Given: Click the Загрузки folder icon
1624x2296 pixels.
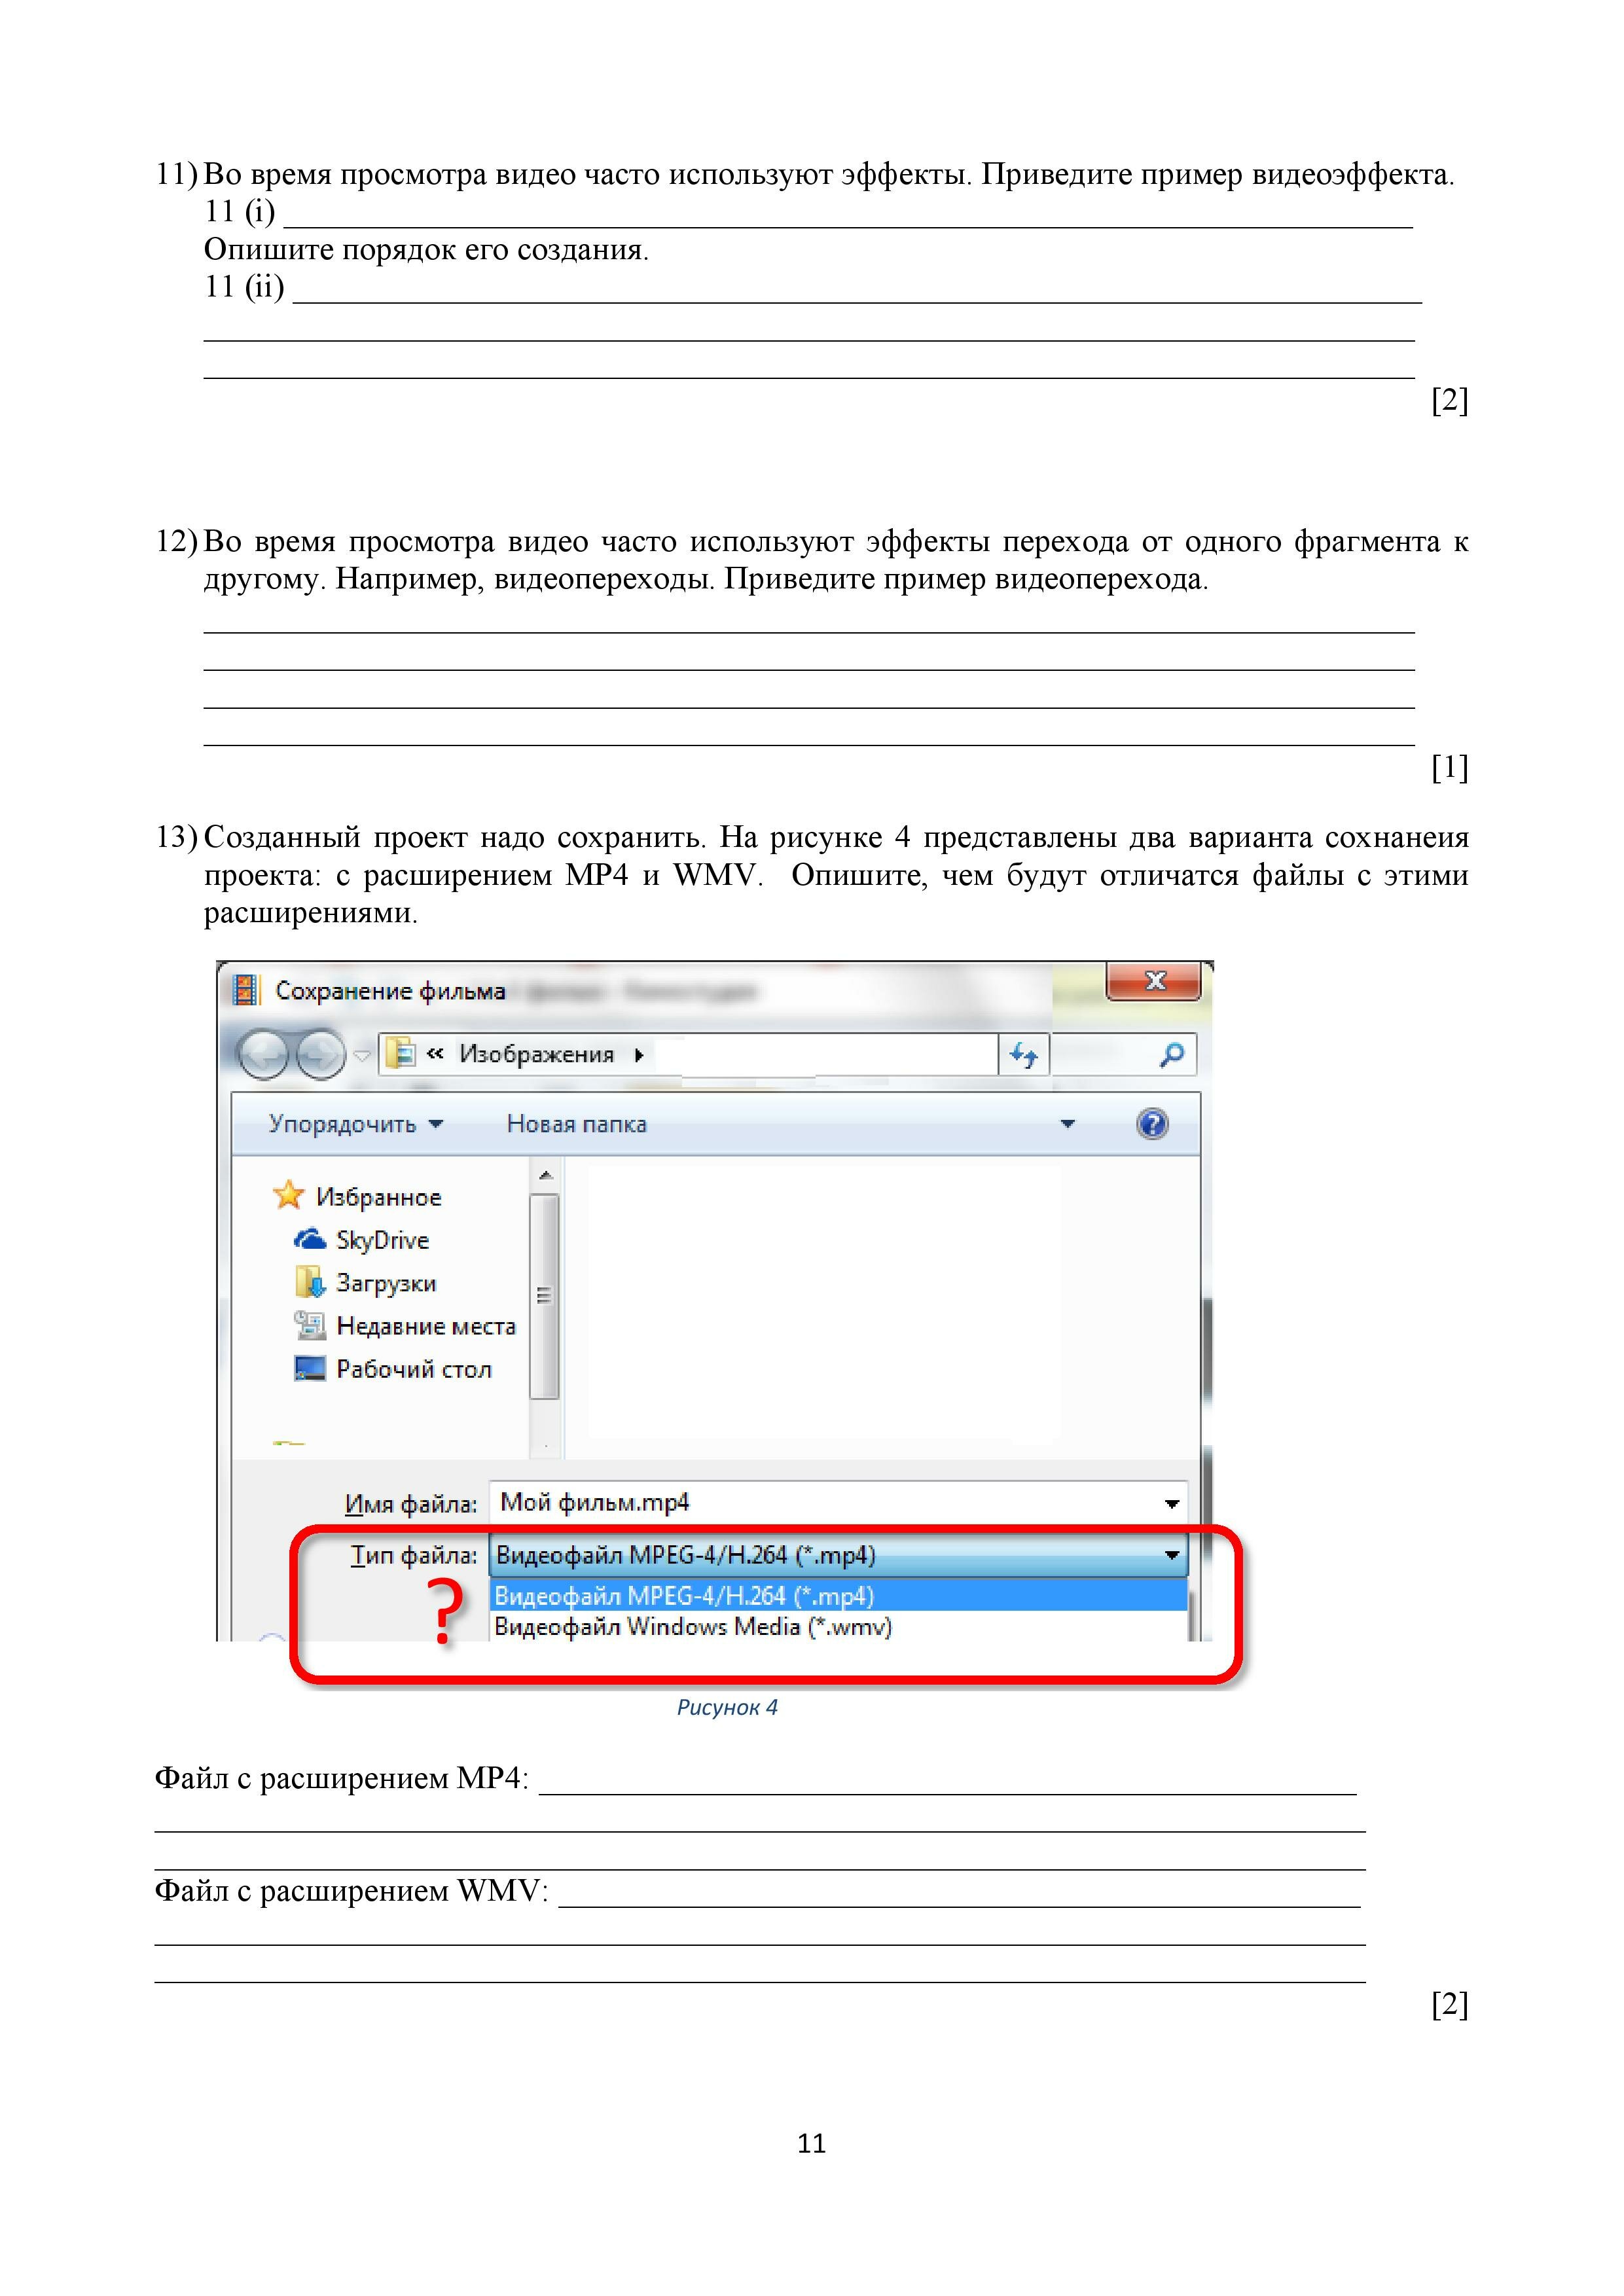Looking at the screenshot, I should [310, 1282].
